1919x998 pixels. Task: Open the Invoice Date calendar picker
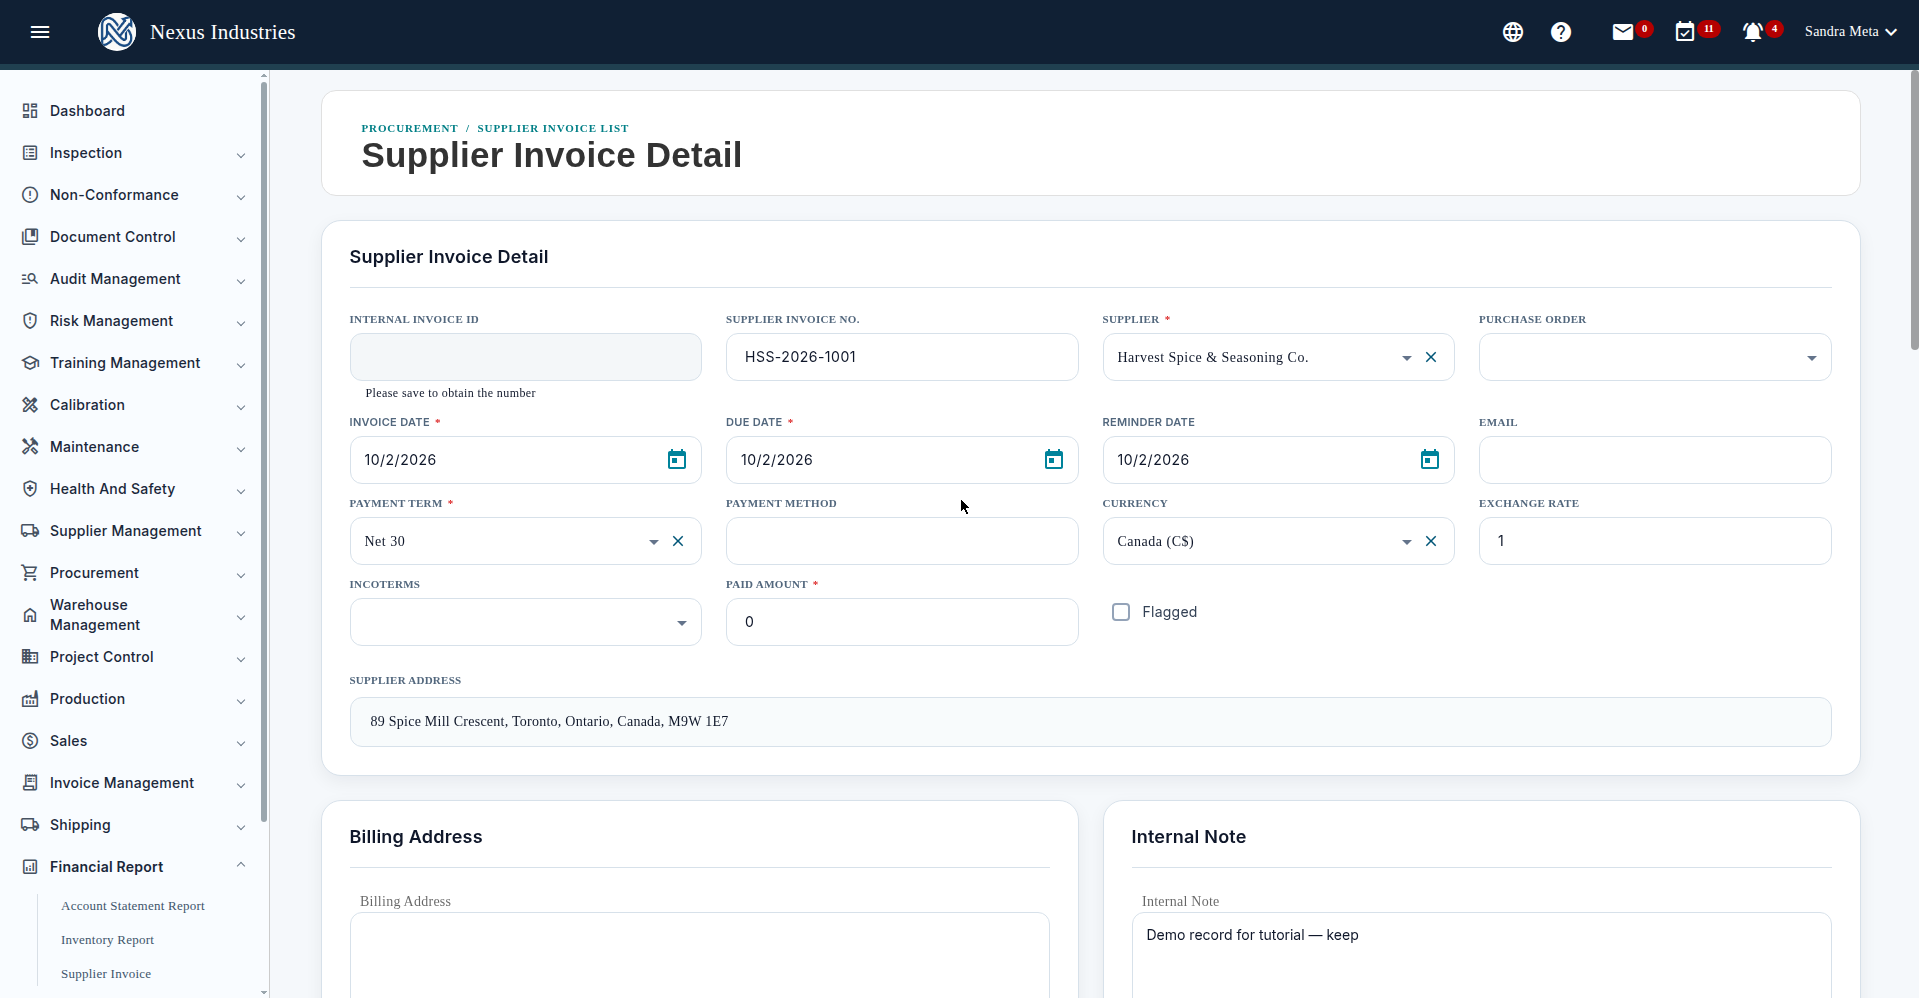[x=677, y=460]
